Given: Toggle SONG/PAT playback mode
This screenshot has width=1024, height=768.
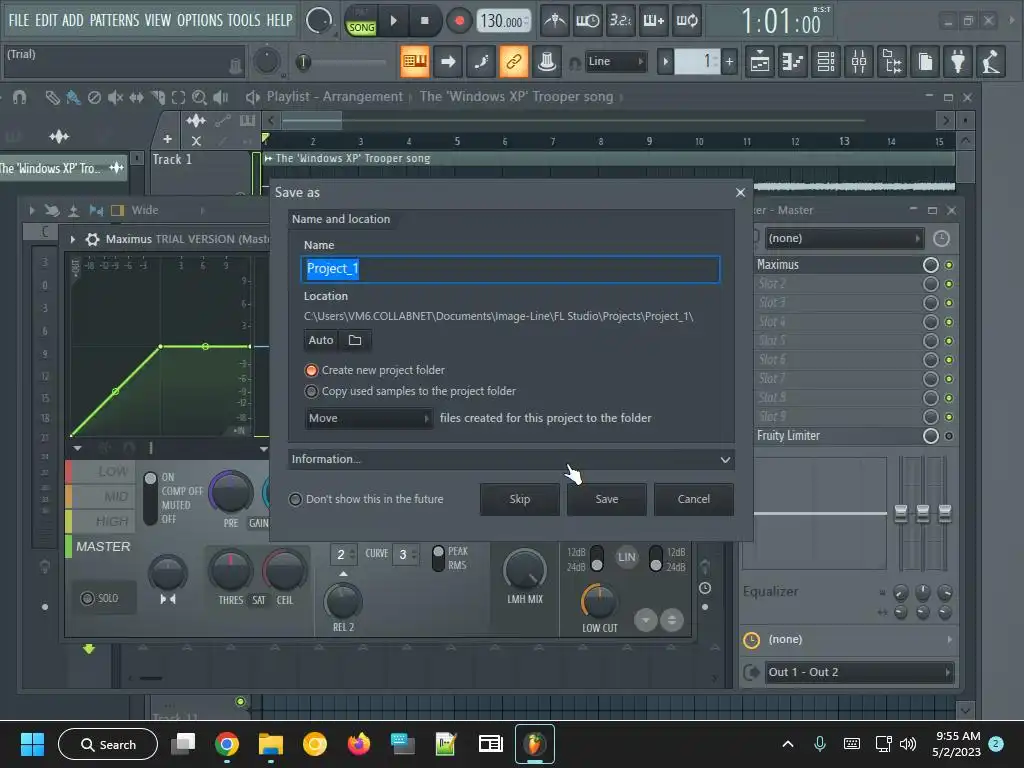Looking at the screenshot, I should [361, 22].
